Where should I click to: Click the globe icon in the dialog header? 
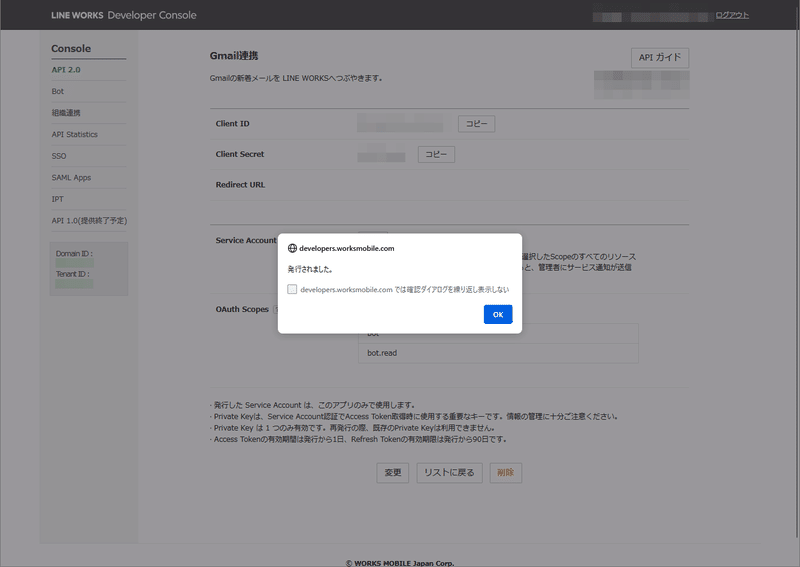292,248
